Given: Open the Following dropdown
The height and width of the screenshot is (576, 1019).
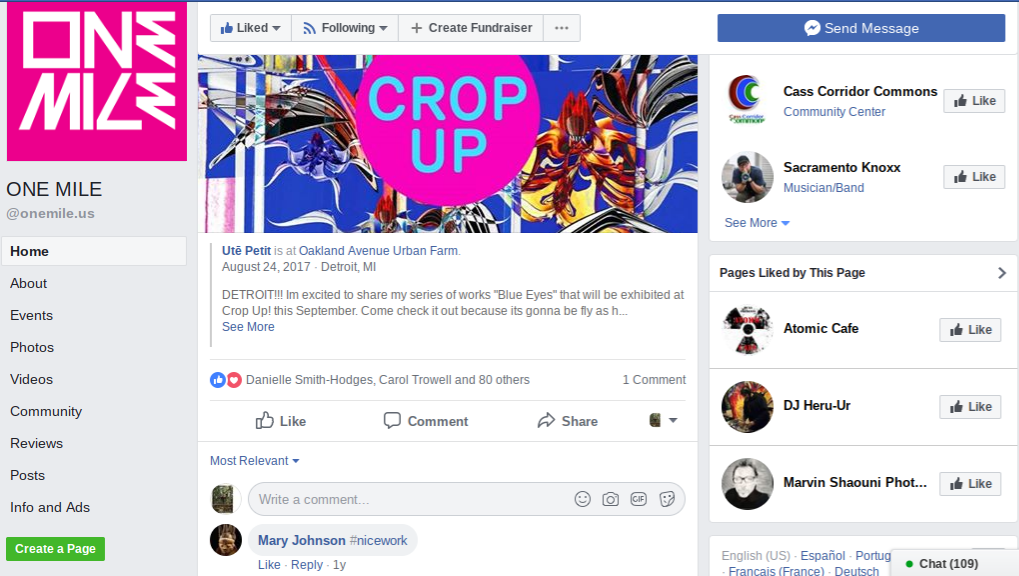Looking at the screenshot, I should coord(345,28).
